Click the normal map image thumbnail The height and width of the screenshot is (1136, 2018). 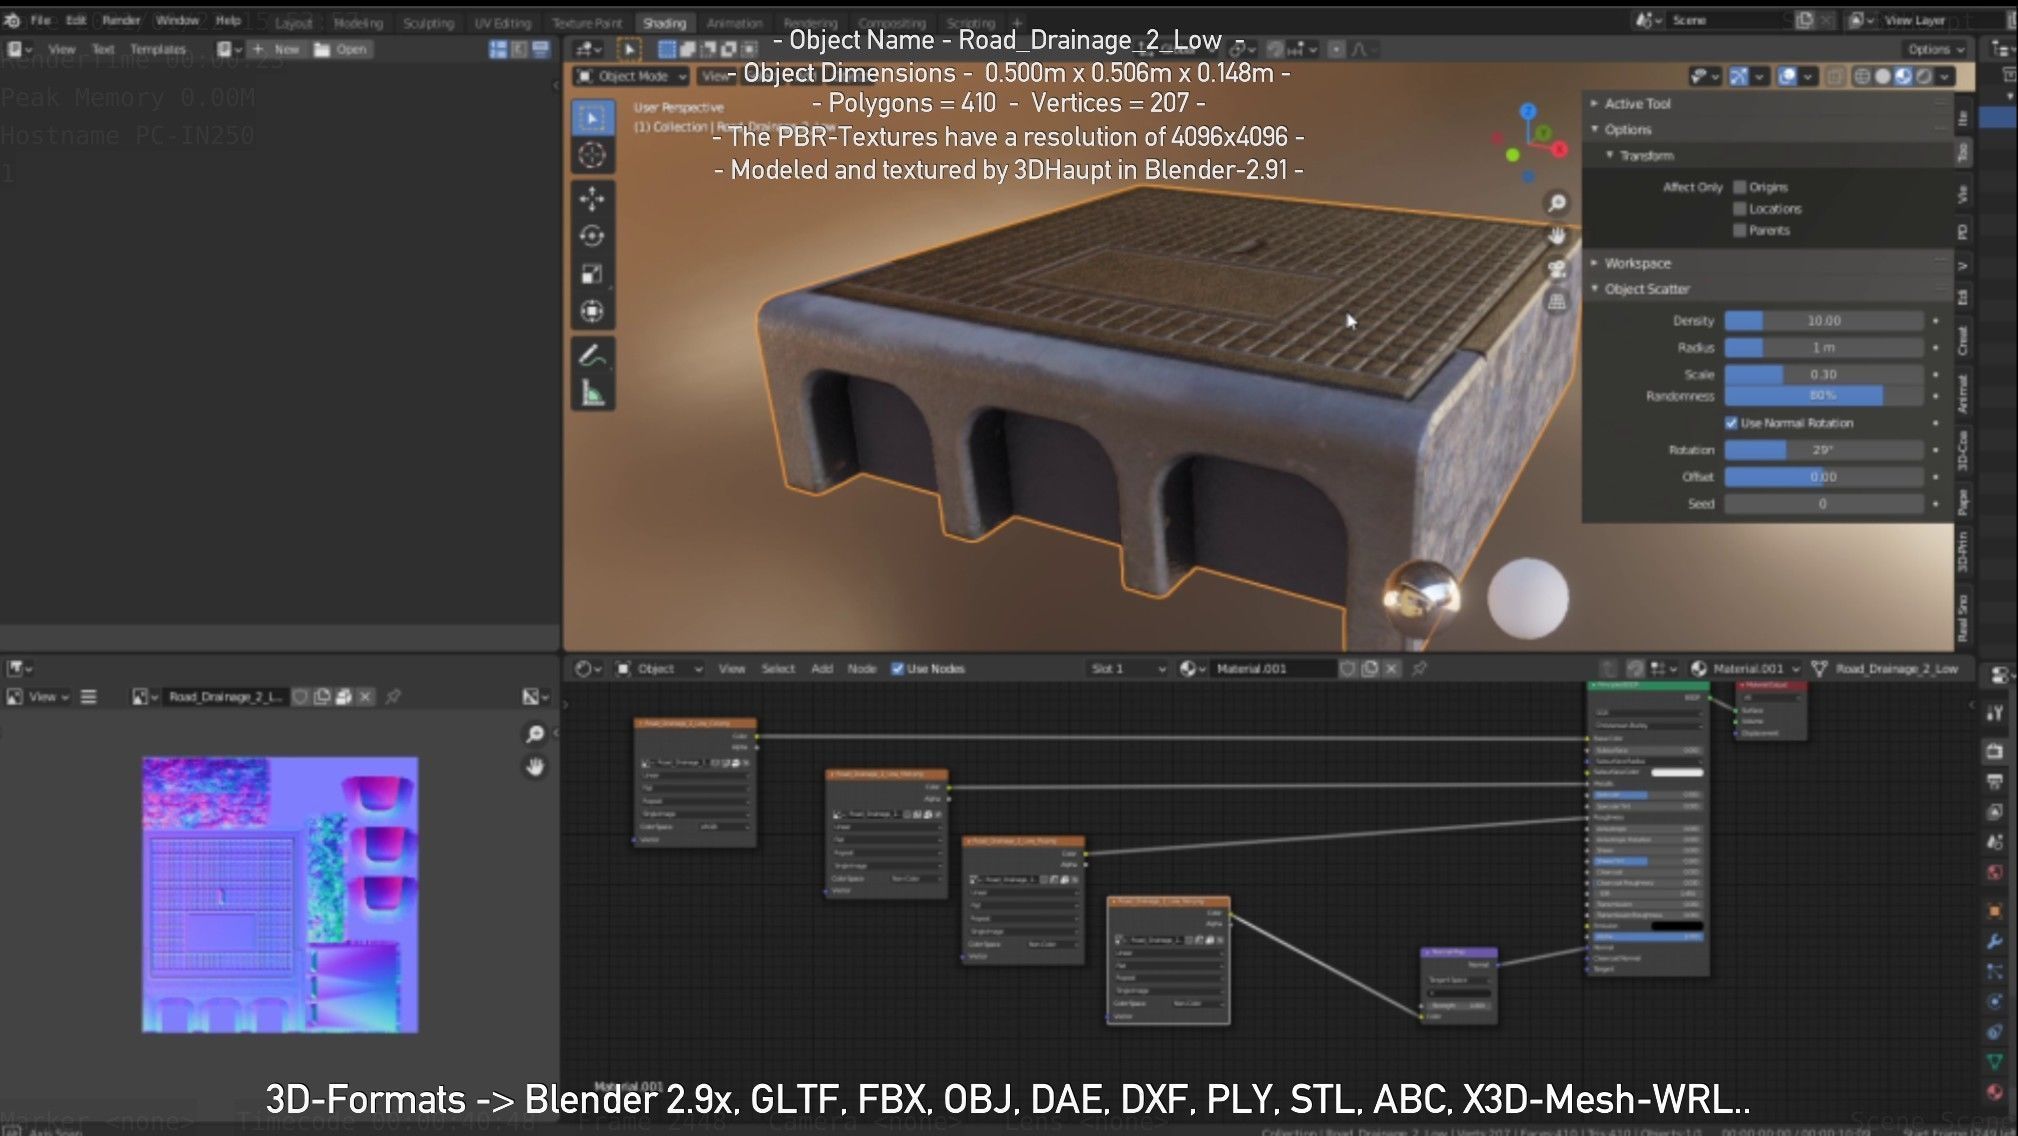280,895
